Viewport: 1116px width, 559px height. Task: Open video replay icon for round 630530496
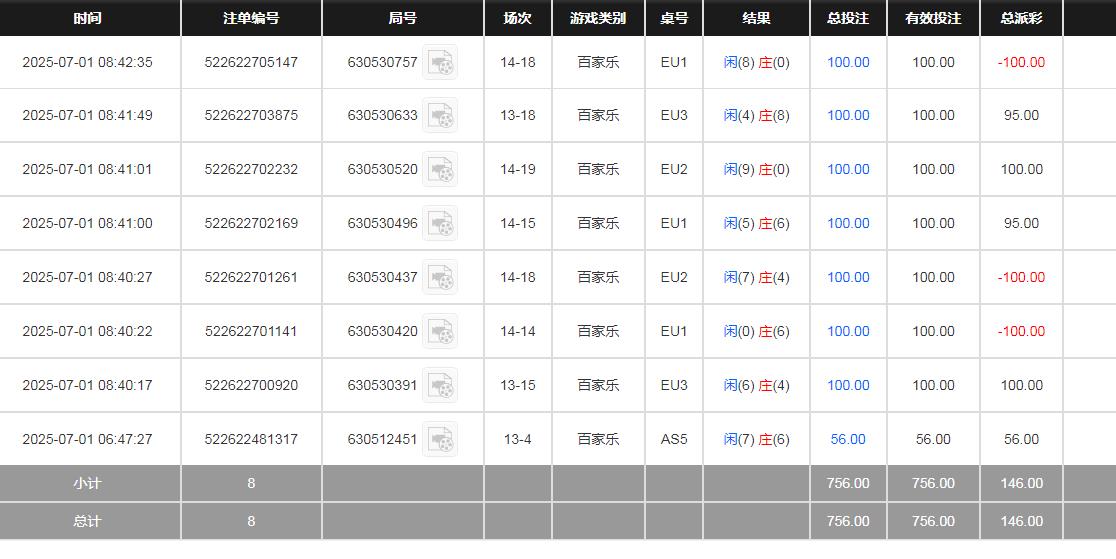439,224
